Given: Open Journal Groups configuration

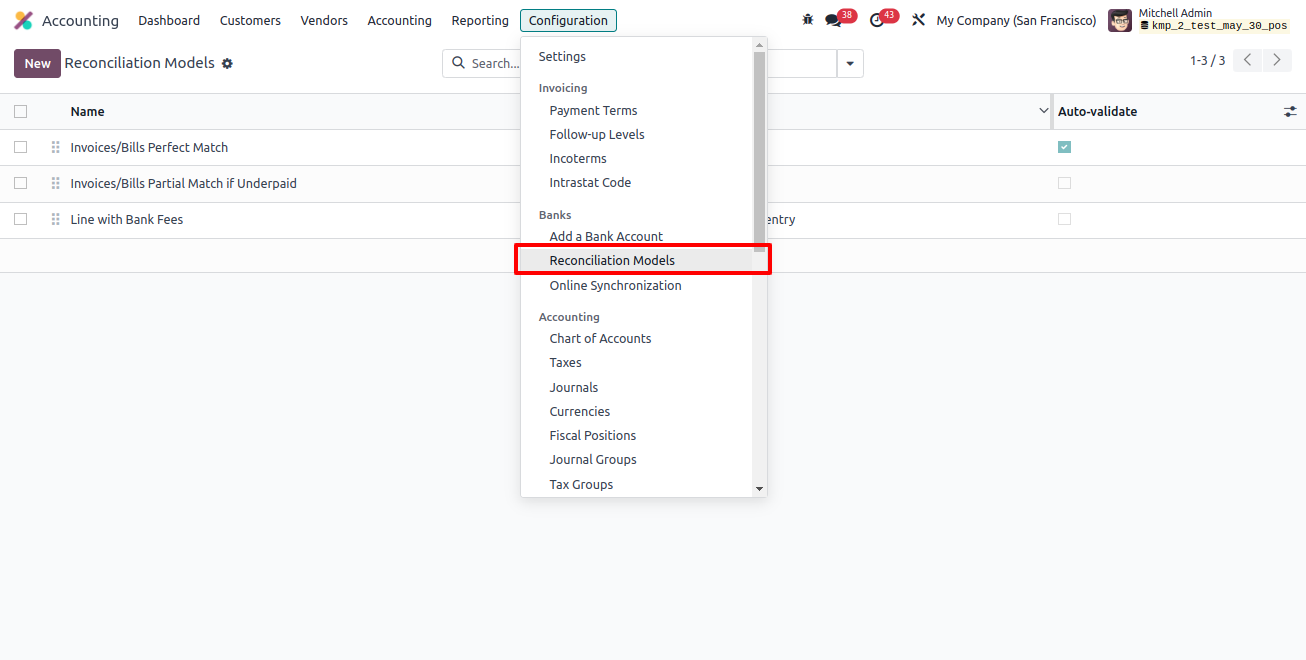Looking at the screenshot, I should [593, 460].
